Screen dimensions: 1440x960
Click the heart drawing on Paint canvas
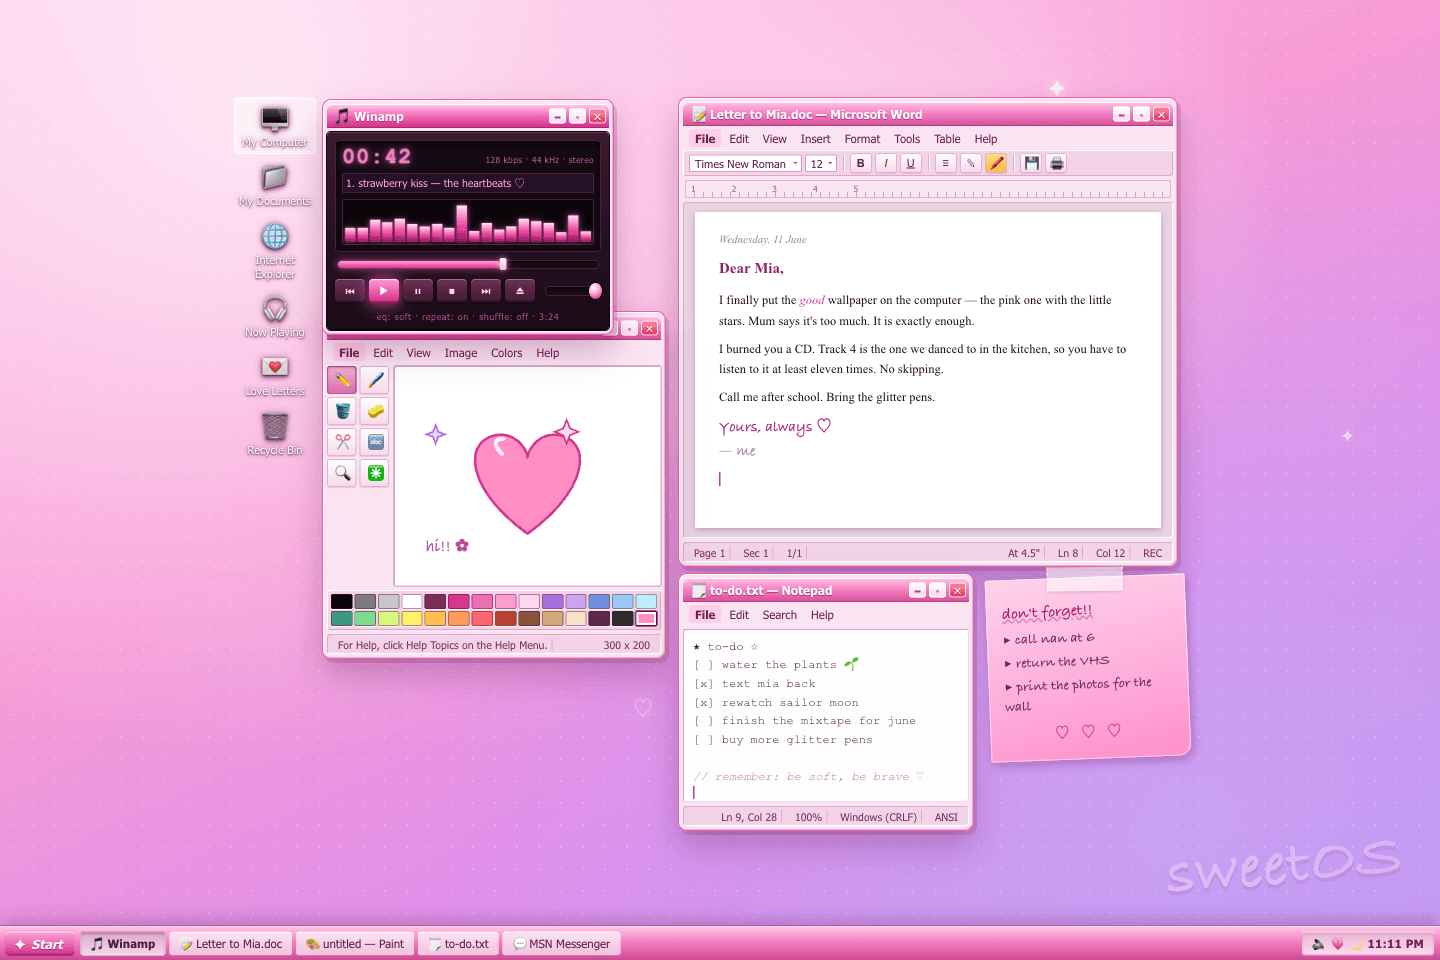tap(527, 482)
